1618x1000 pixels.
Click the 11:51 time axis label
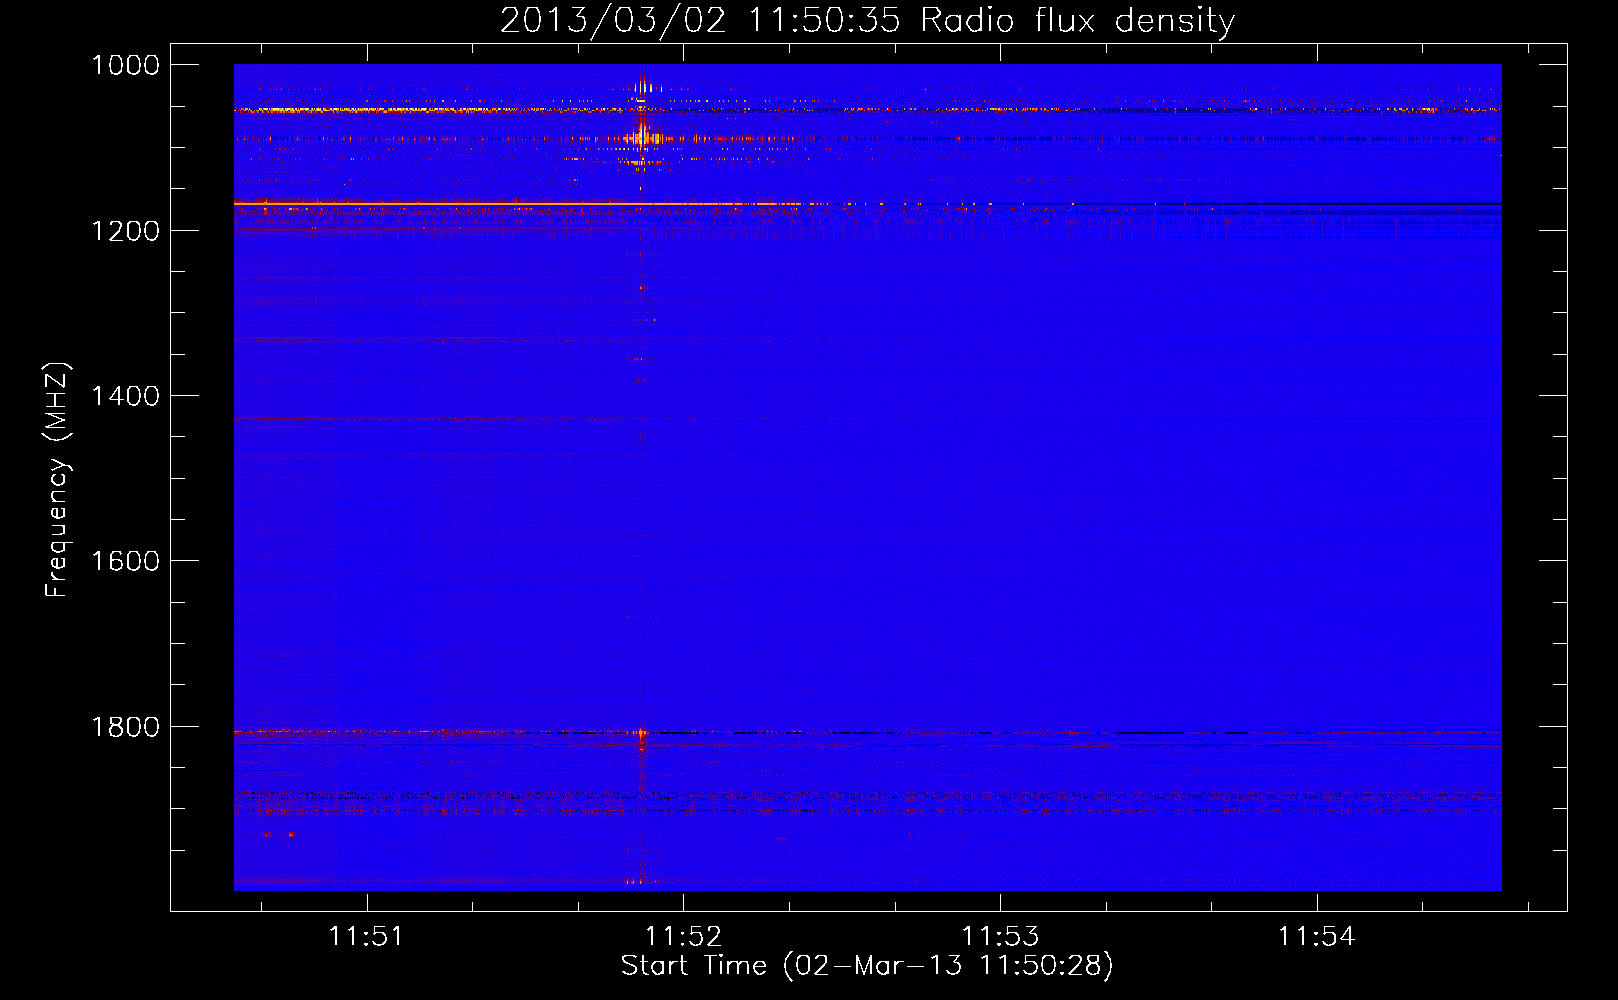(x=367, y=937)
